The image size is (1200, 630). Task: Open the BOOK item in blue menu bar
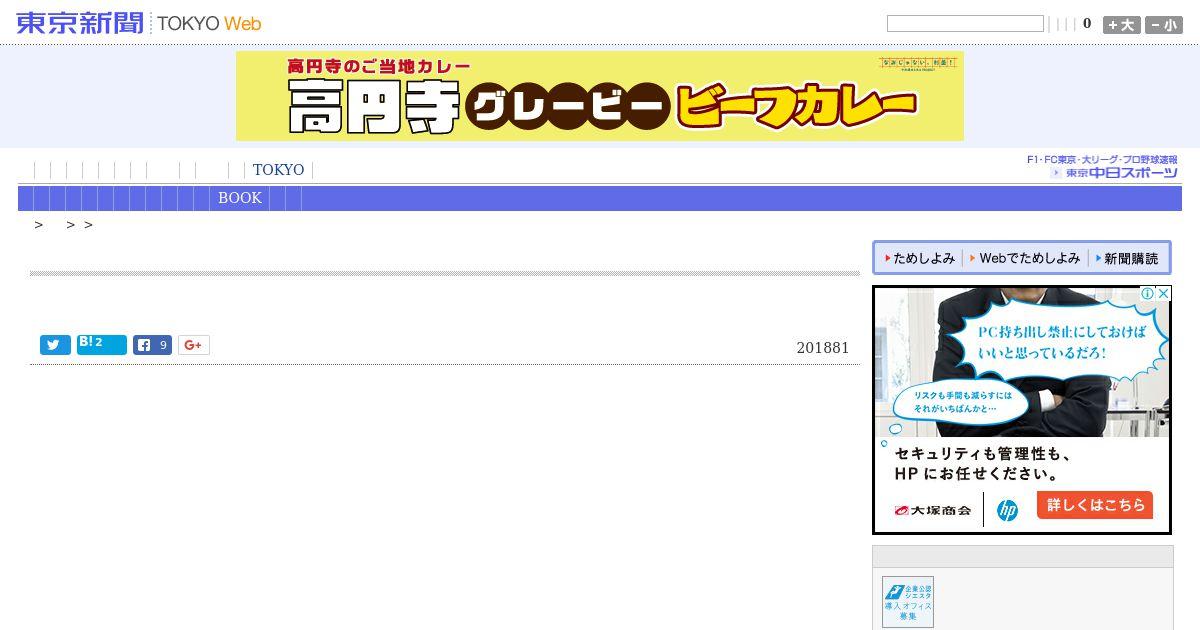point(240,198)
